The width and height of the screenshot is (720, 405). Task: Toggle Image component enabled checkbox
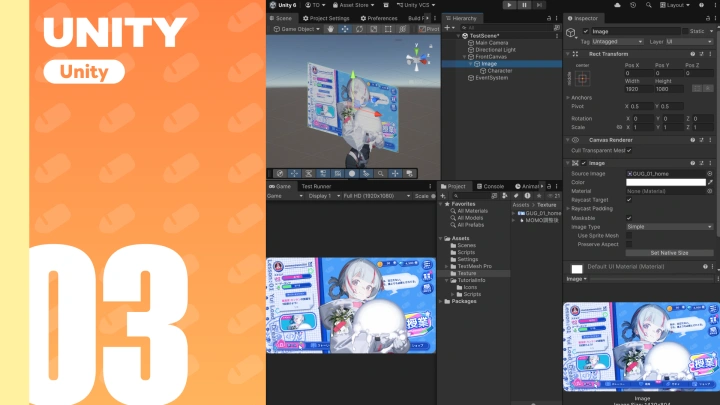(x=584, y=163)
